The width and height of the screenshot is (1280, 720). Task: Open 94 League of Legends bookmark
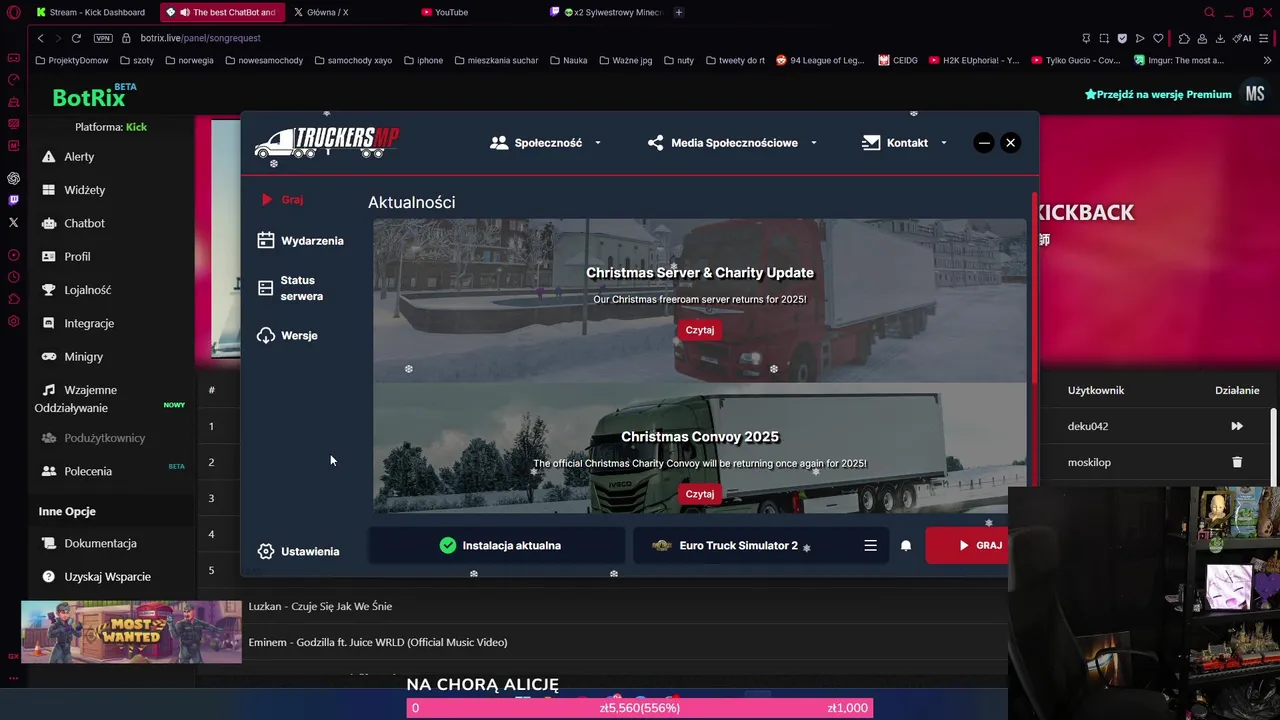820,60
